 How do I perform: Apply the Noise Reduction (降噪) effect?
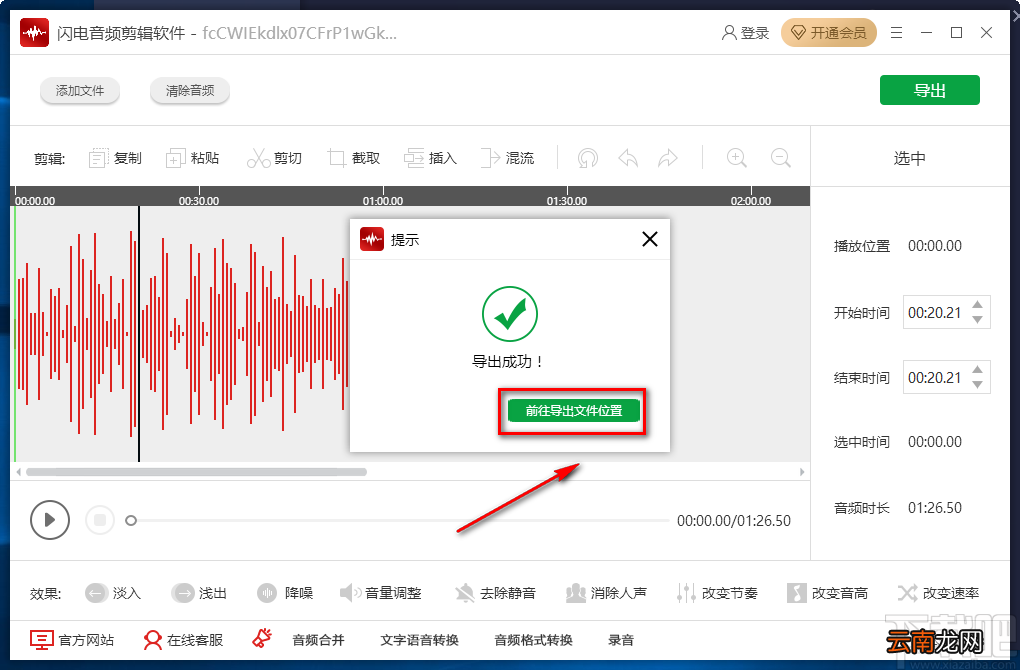[285, 593]
